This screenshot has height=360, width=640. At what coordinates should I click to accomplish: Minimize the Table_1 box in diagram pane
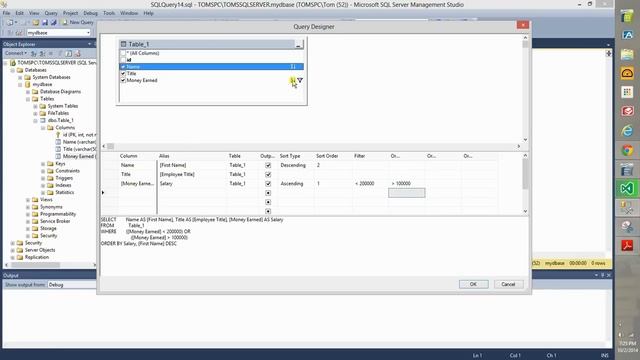point(298,44)
